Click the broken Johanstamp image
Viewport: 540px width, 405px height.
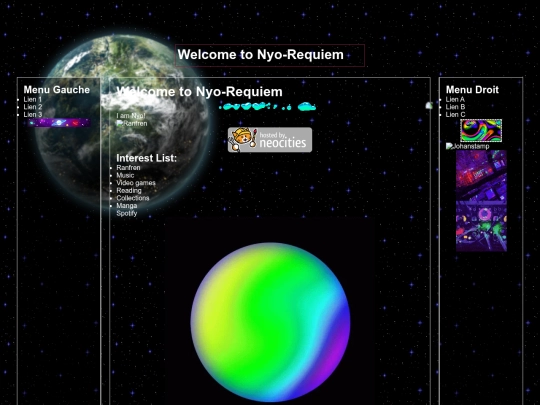(467, 146)
